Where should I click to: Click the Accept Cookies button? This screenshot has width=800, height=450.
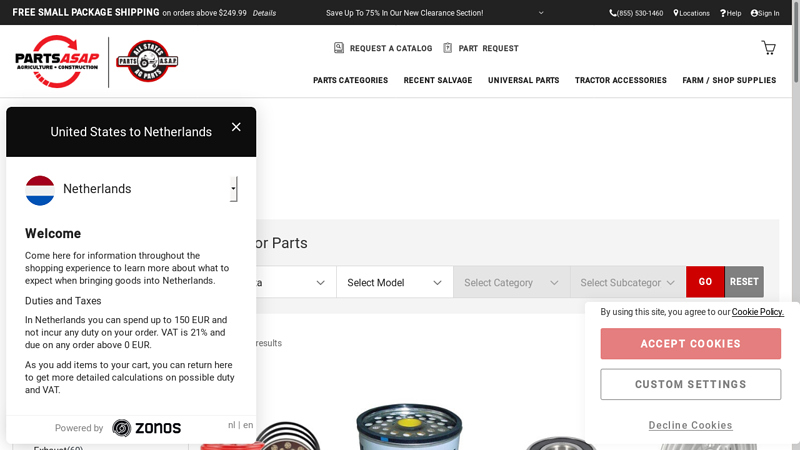tap(690, 344)
